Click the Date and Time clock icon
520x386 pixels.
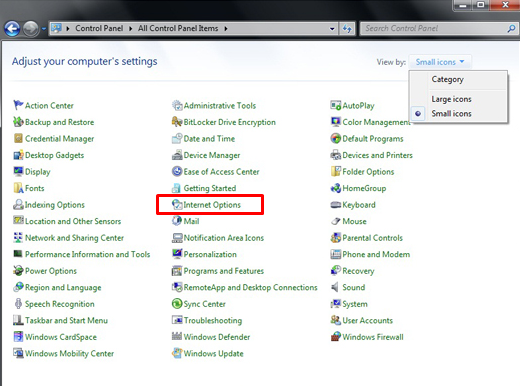[177, 138]
